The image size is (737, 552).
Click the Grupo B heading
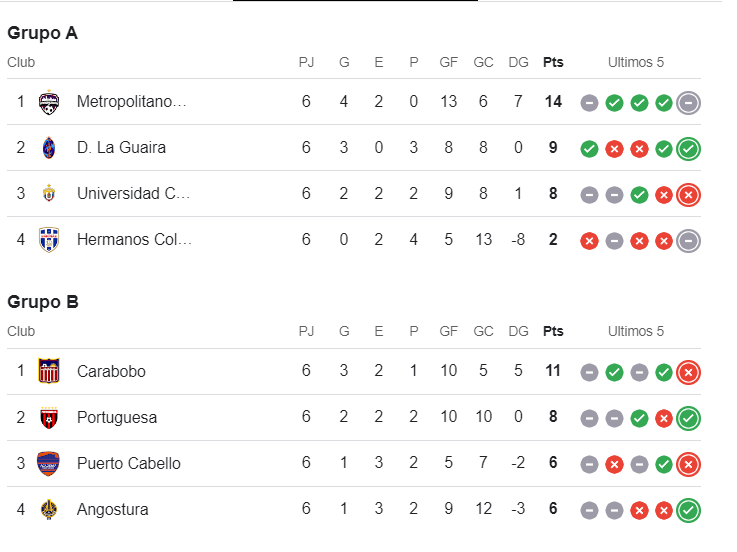click(43, 302)
